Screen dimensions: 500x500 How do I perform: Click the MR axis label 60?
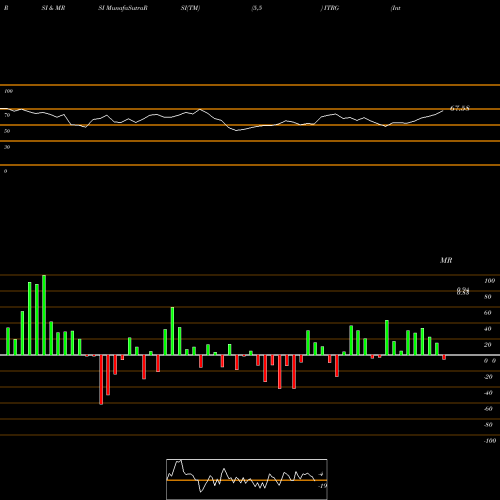point(488,313)
